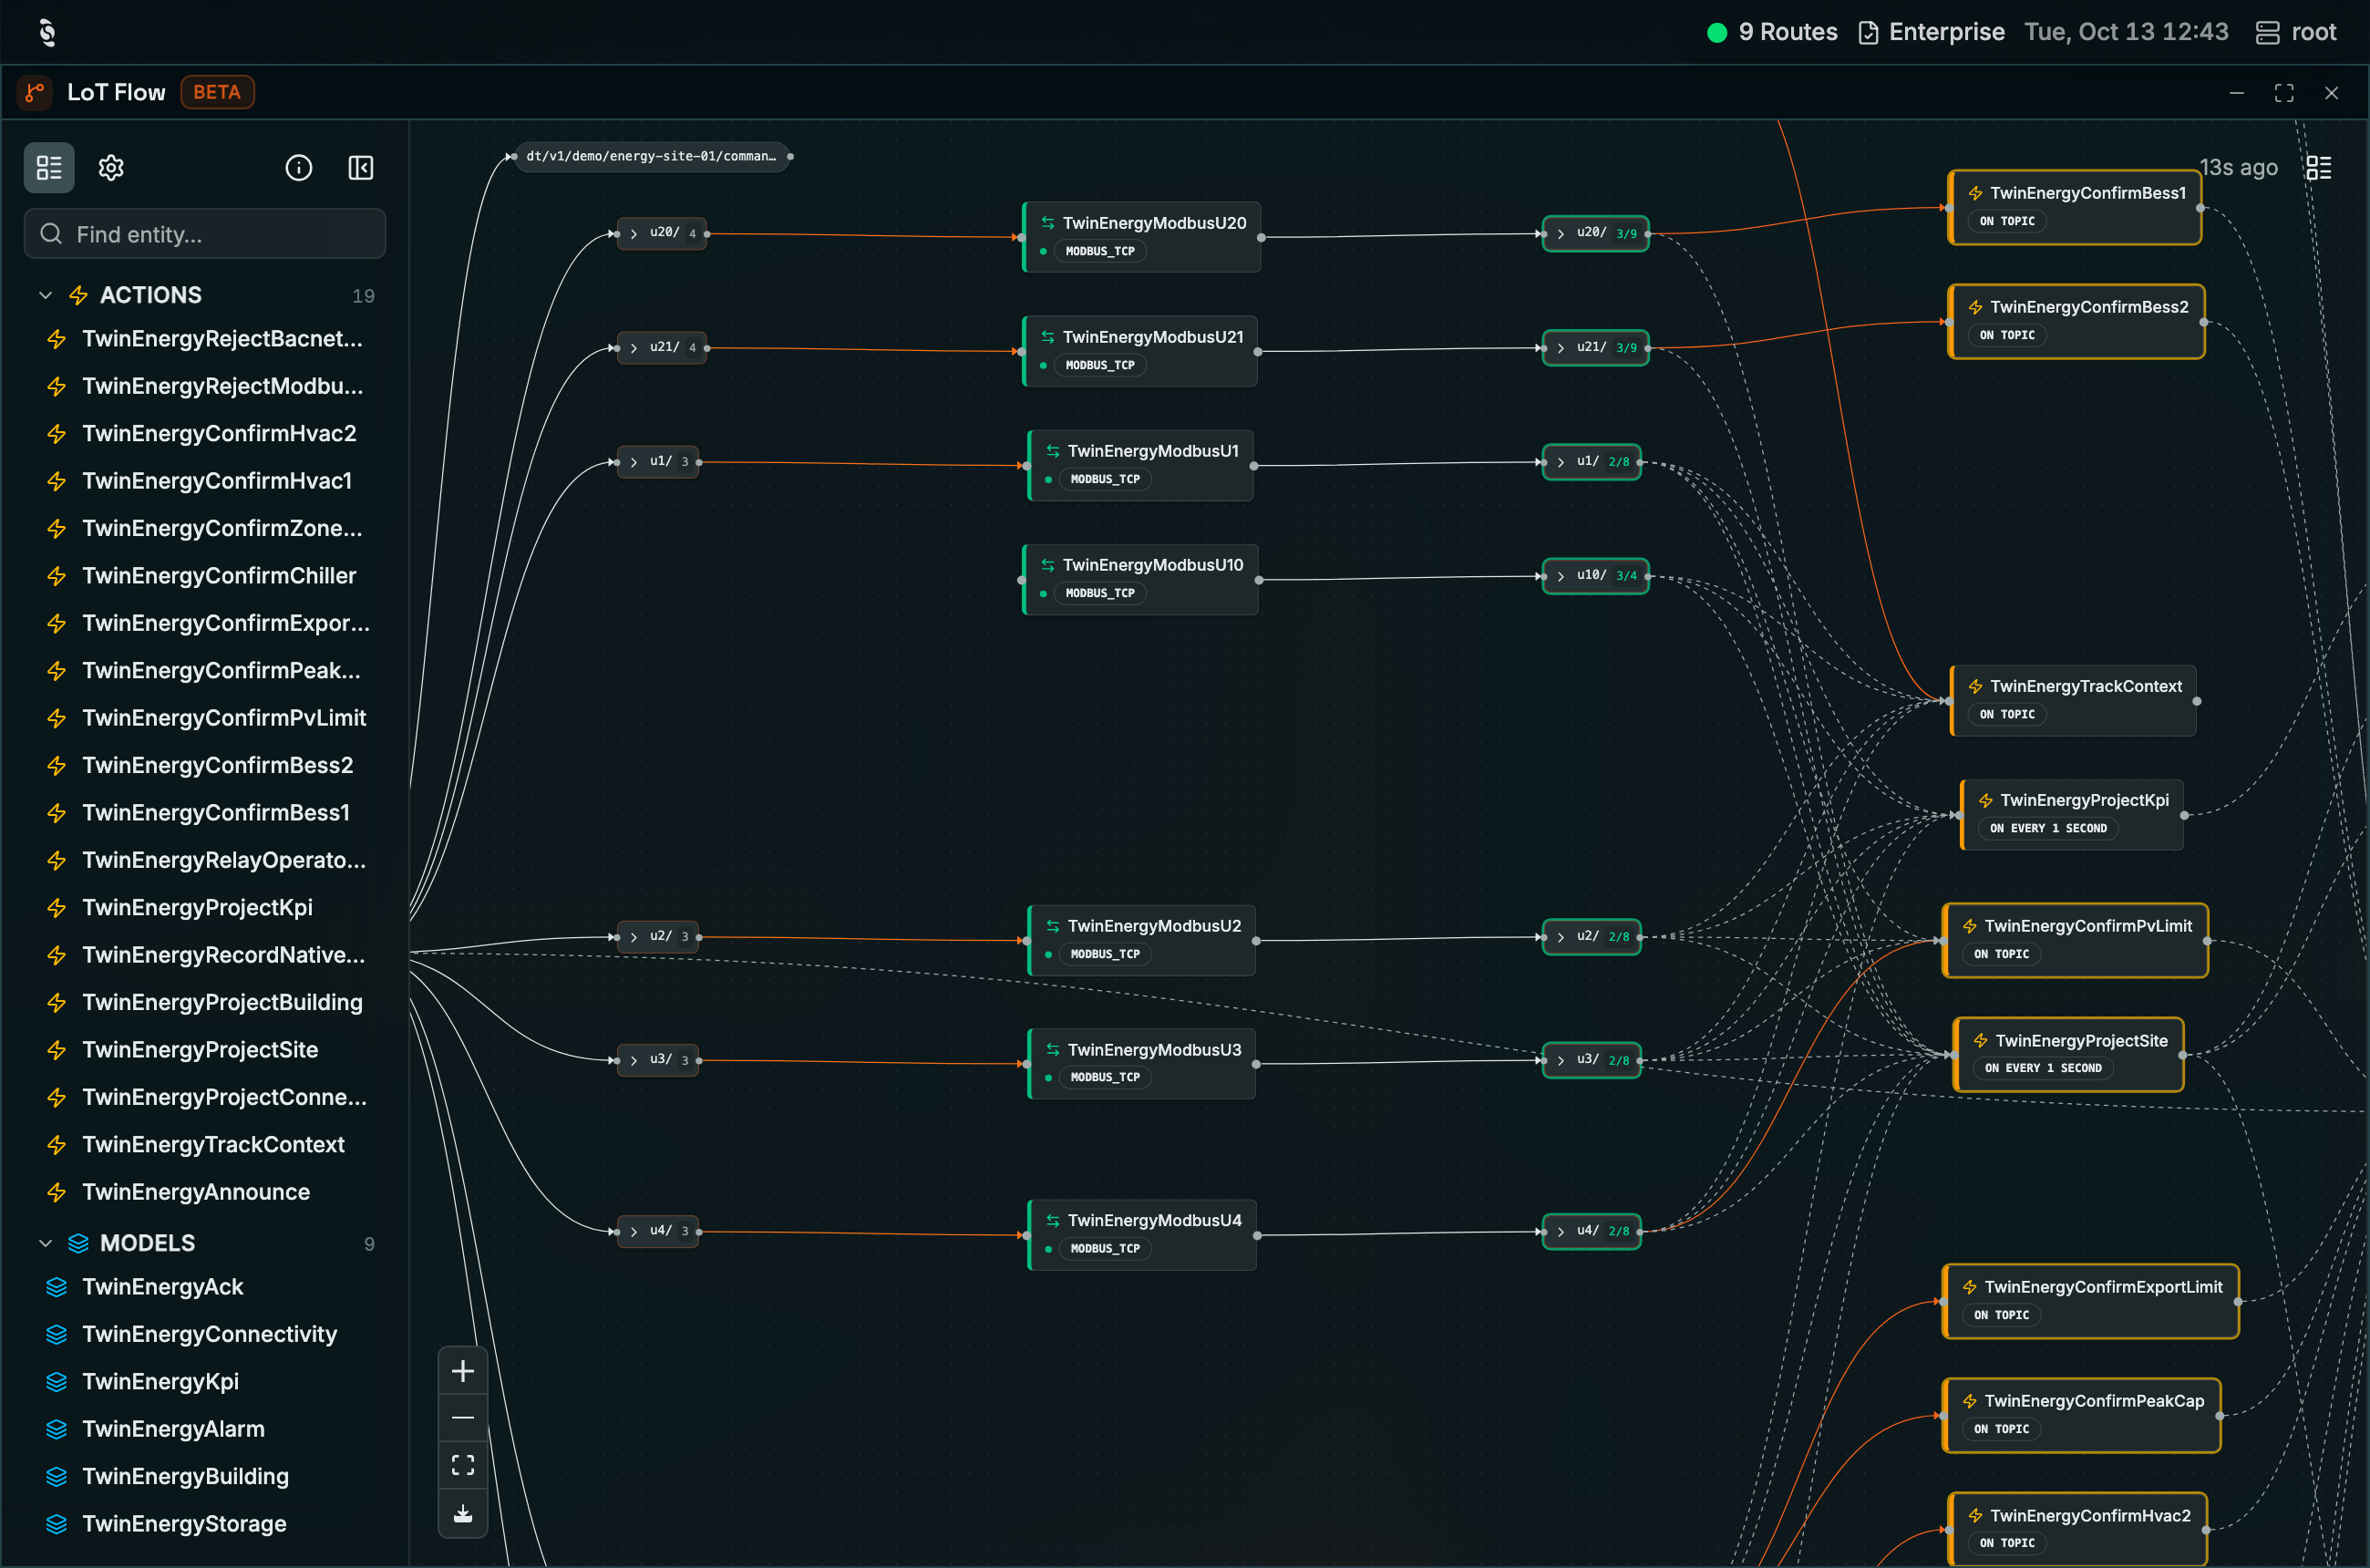Click the dt/v1/demo/energy-site-01 topic node
Viewport: 2370px width, 1568px height.
651,156
